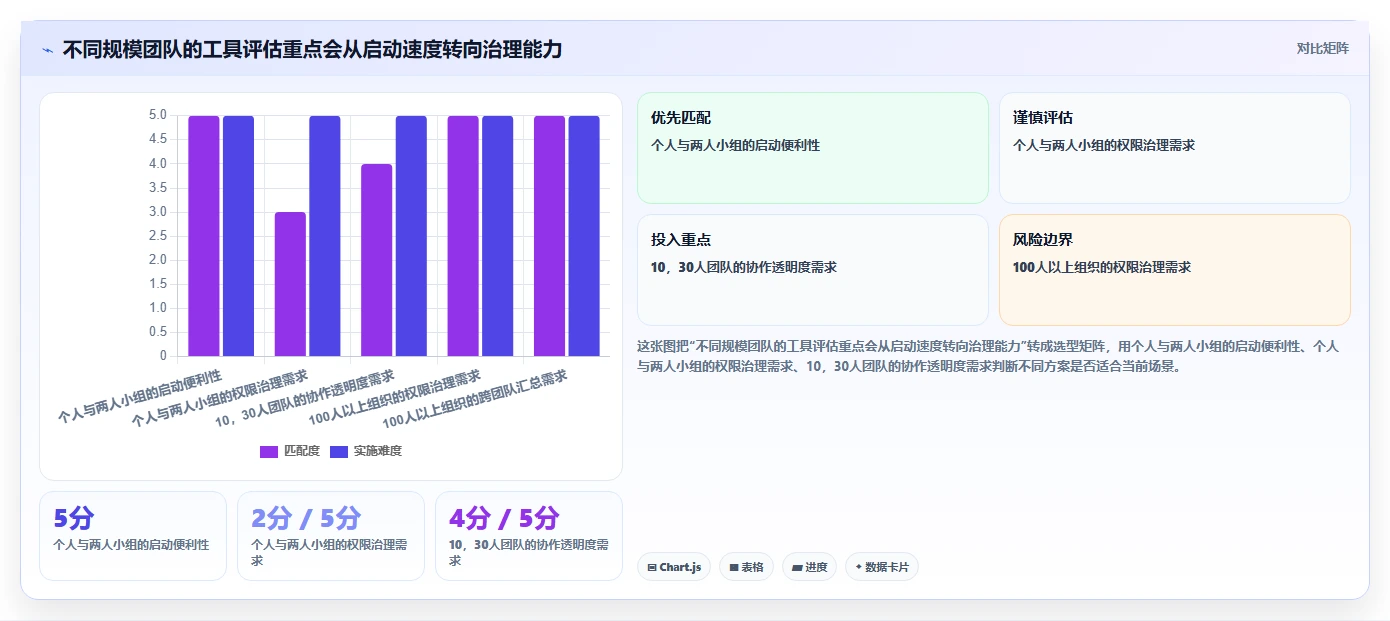Screen dimensions: 1390x621
Task: Click blue bar for 个人与两人小组的权限治理需求
Action: [325, 236]
